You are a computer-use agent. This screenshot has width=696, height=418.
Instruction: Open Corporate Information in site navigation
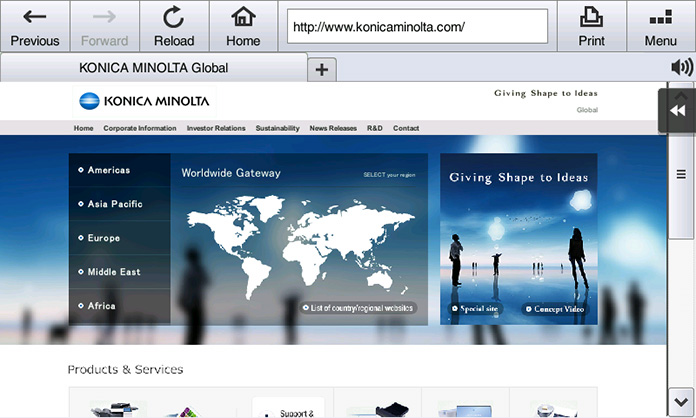coord(139,128)
